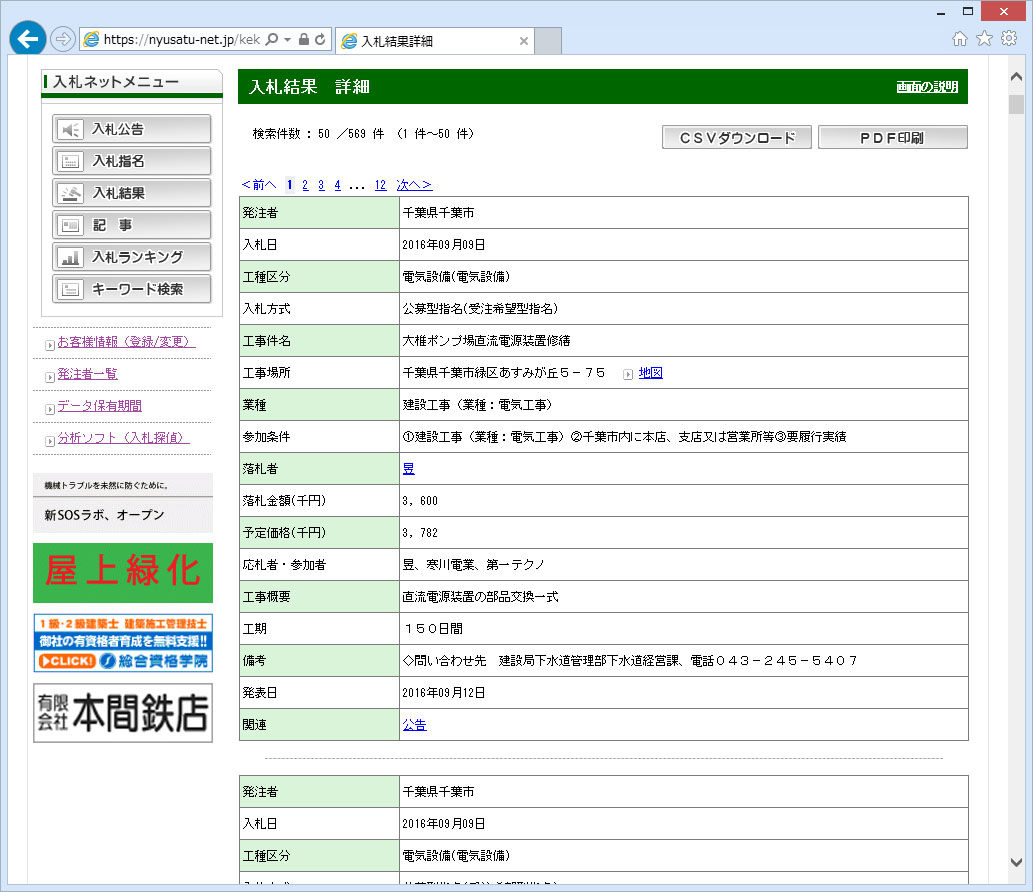Image resolution: width=1033 pixels, height=892 pixels.
Task: Open データ保有期間 link
Action: pos(99,406)
